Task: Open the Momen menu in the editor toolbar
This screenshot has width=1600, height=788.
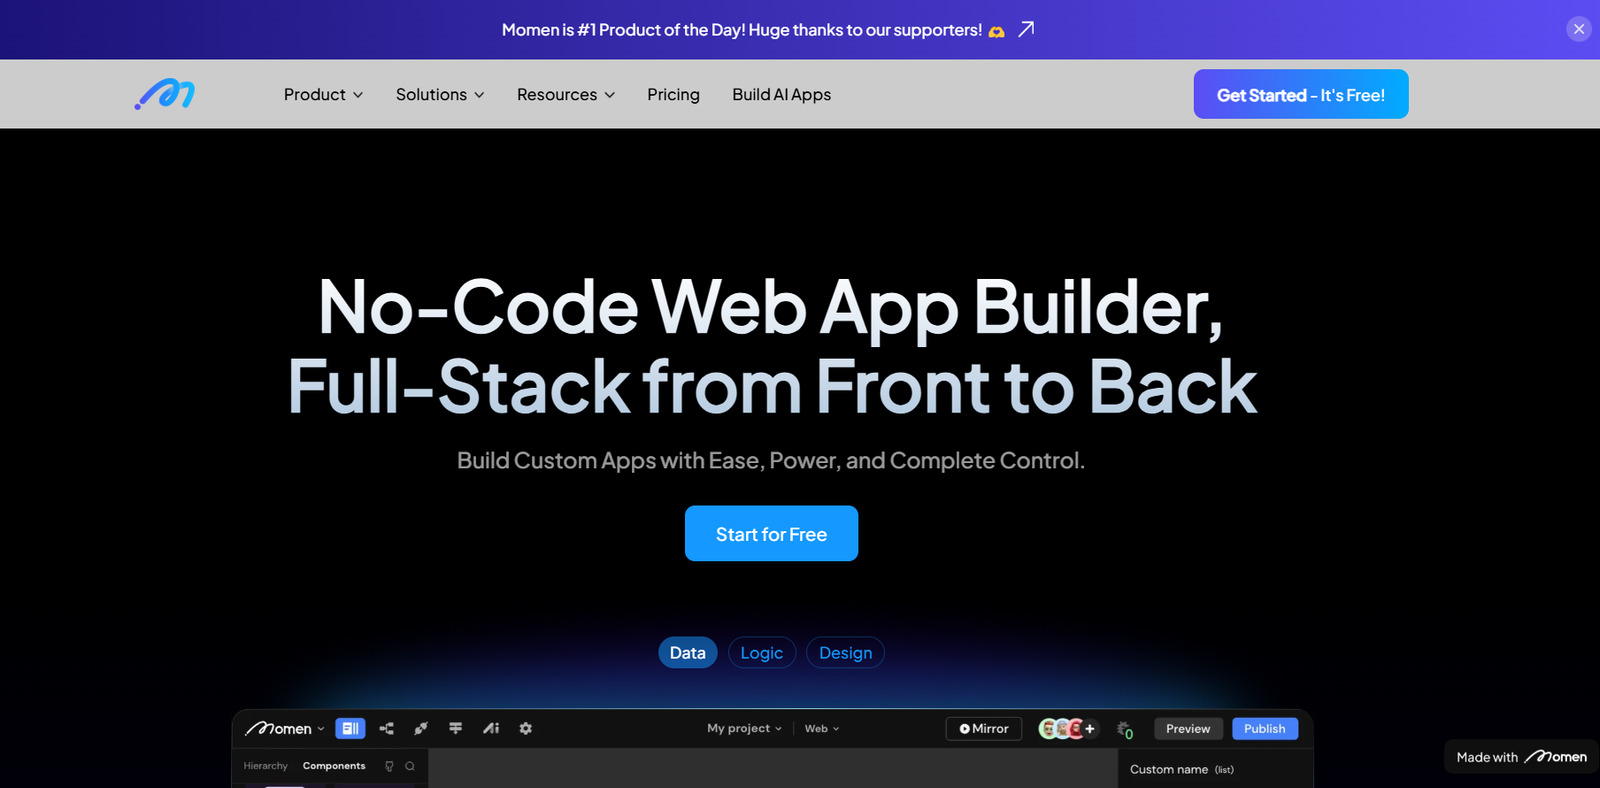Action: pos(285,728)
